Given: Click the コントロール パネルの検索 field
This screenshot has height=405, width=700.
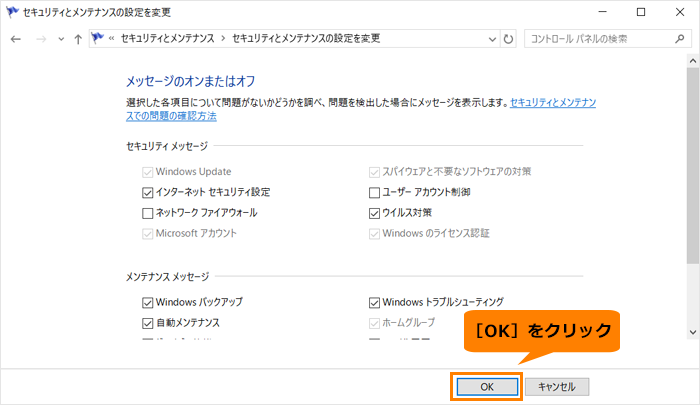Looking at the screenshot, I should 600,39.
